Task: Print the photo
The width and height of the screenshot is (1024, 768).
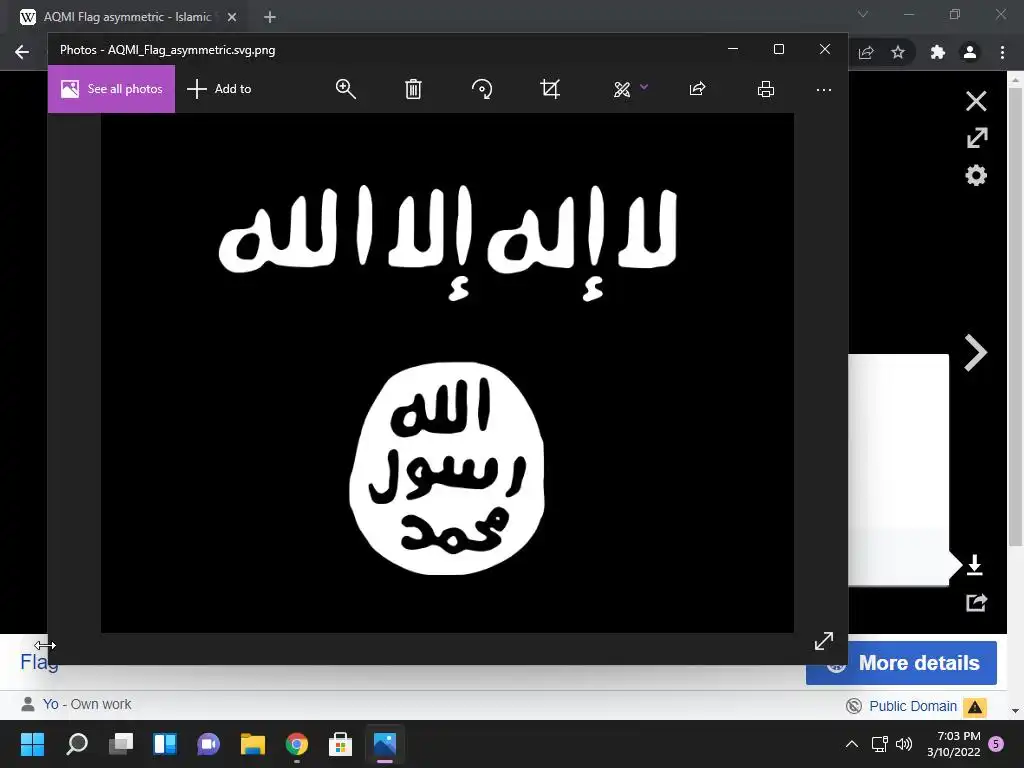Action: (765, 89)
